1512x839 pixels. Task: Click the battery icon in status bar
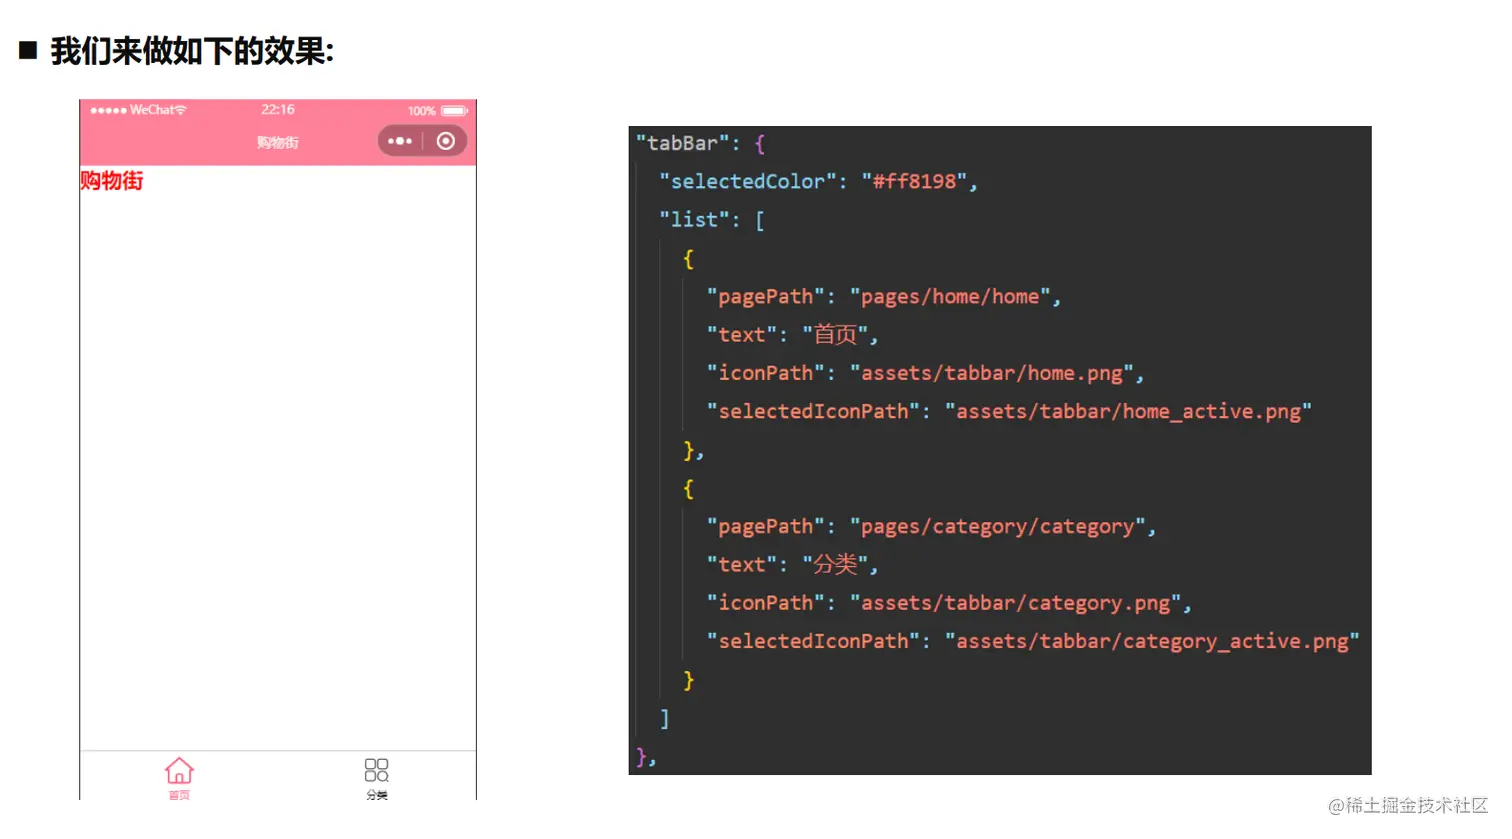point(454,111)
